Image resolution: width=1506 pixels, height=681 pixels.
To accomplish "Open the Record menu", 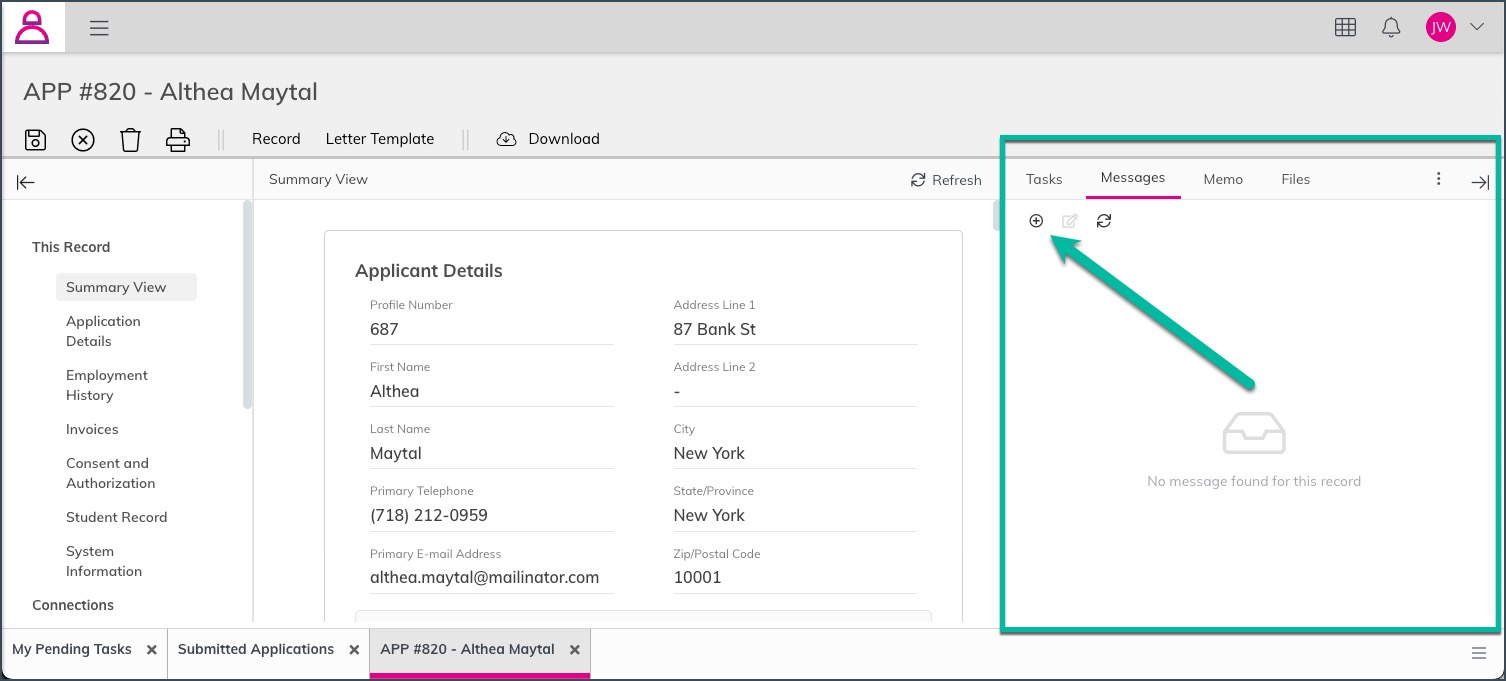I will point(276,139).
